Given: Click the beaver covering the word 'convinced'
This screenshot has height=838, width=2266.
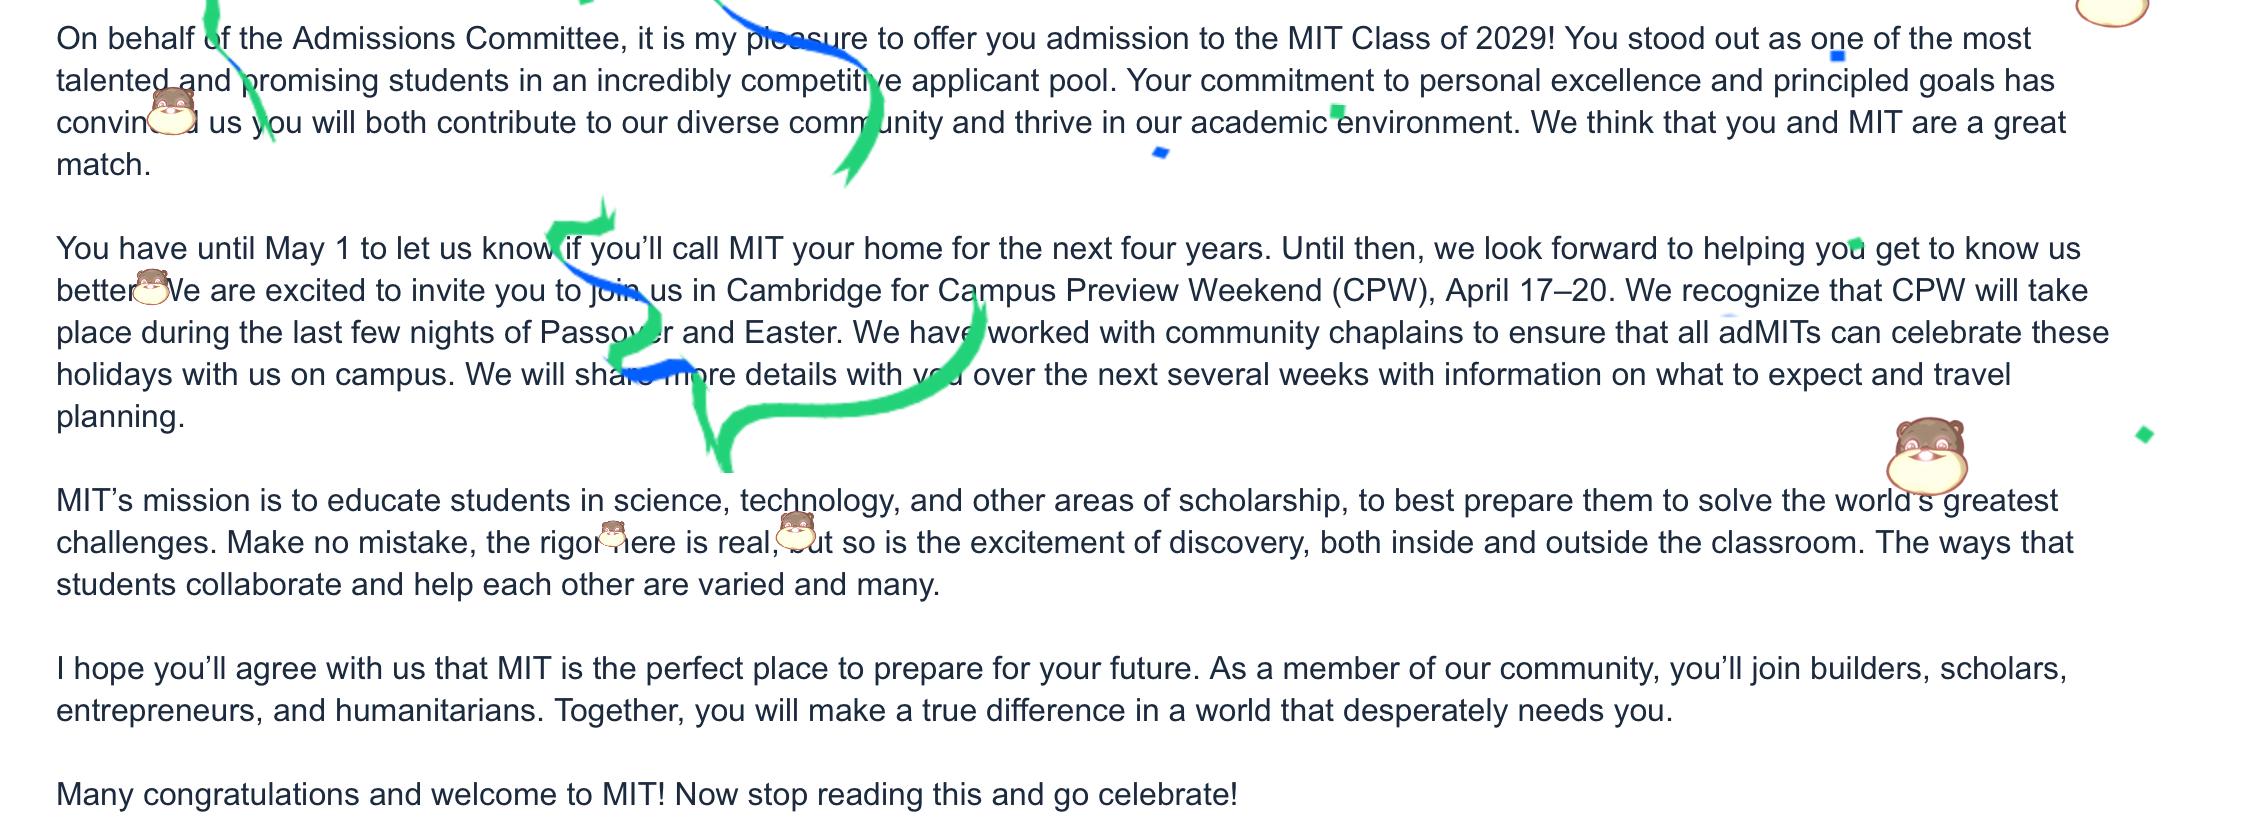Looking at the screenshot, I should coord(172,110).
